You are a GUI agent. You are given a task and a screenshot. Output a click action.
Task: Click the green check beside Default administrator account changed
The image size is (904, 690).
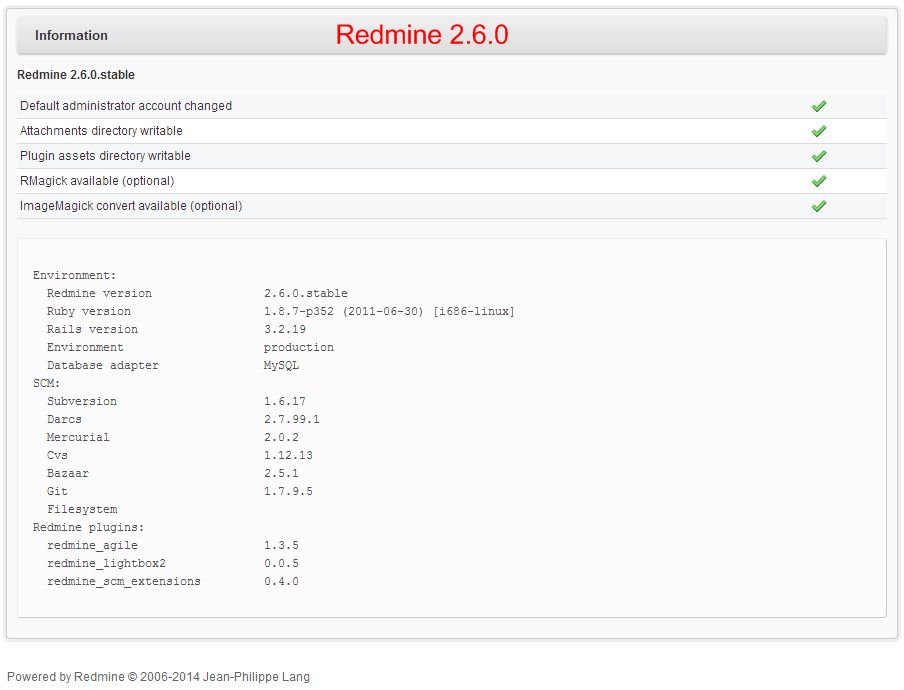tap(819, 106)
